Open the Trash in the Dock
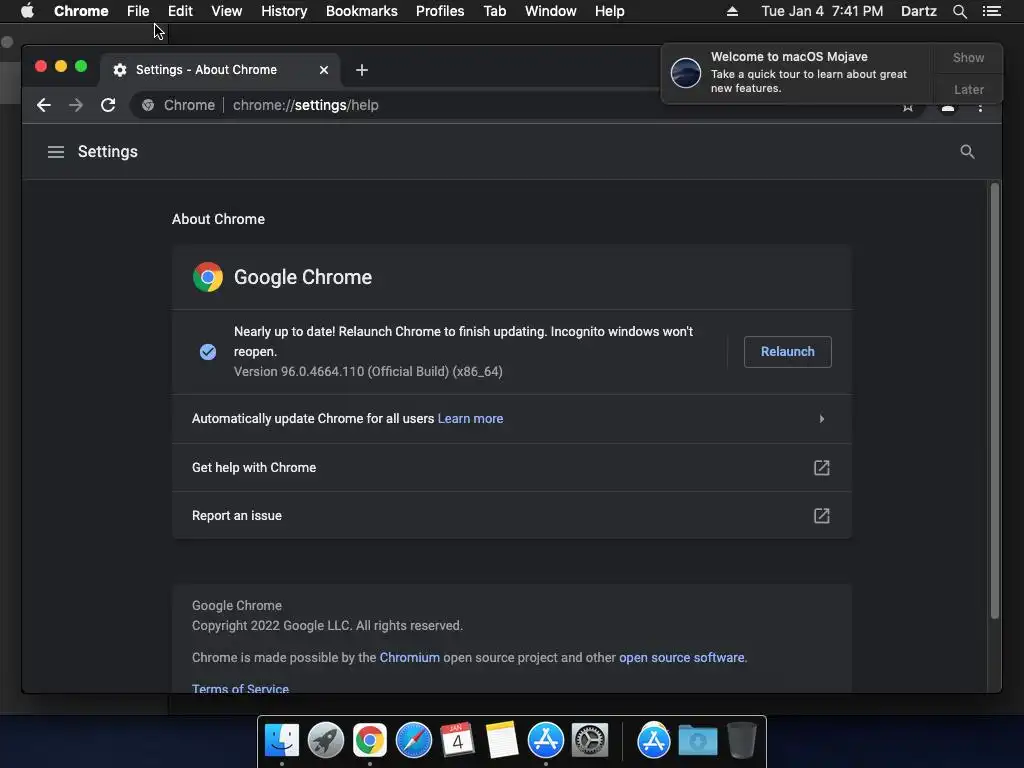The height and width of the screenshot is (768, 1024). 742,740
